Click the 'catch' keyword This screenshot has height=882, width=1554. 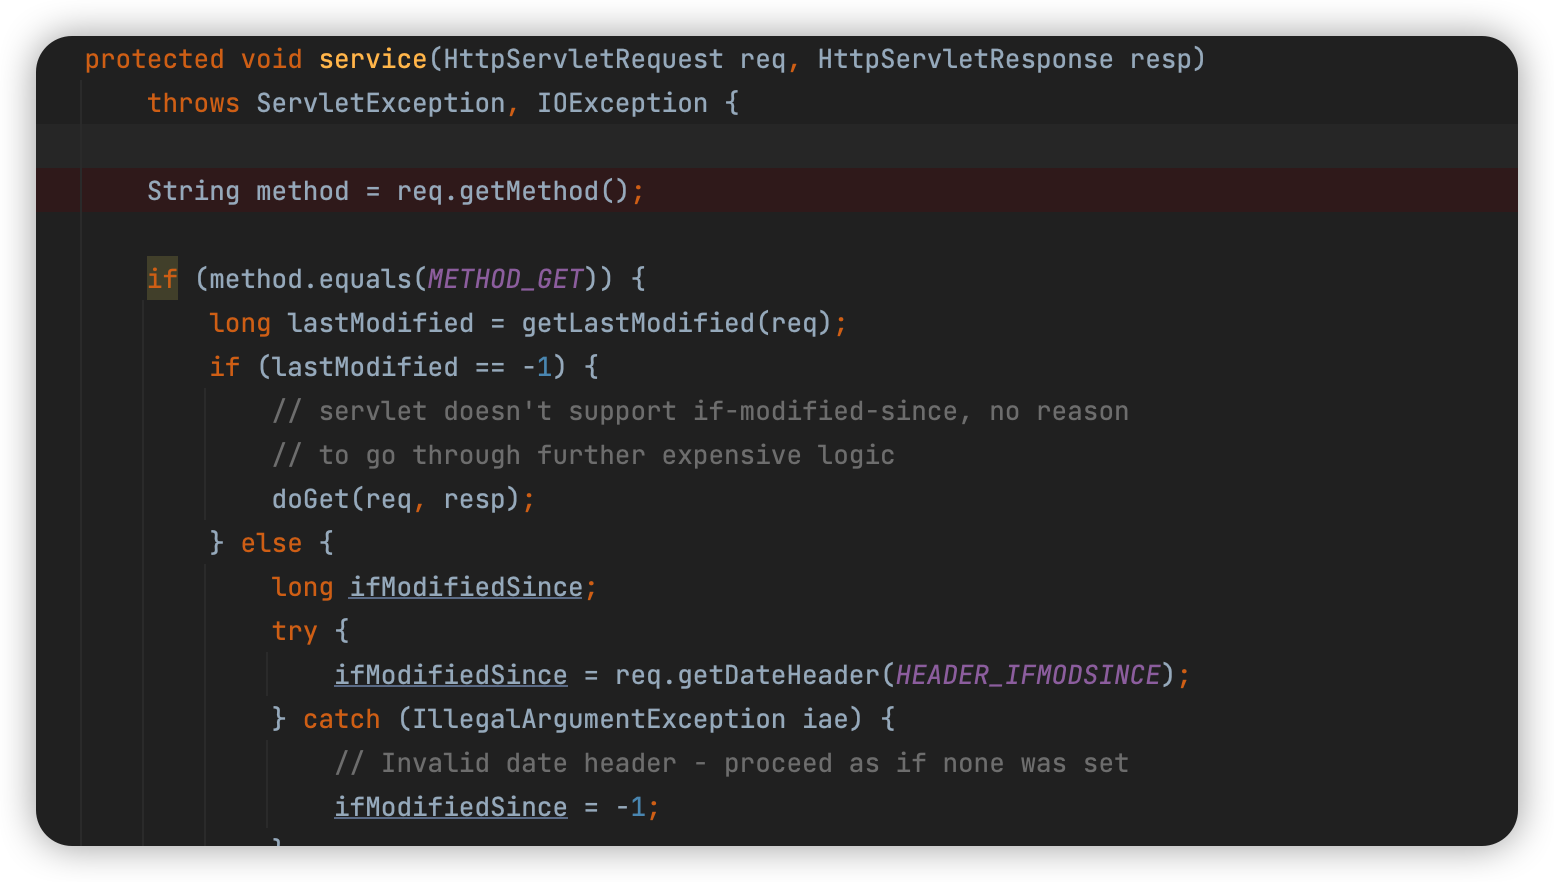[x=342, y=719]
